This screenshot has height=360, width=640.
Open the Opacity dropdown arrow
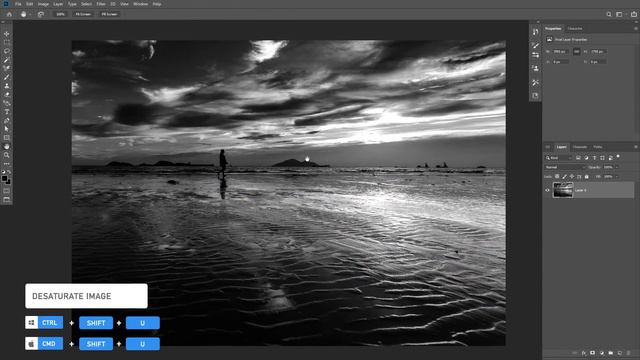click(616, 167)
